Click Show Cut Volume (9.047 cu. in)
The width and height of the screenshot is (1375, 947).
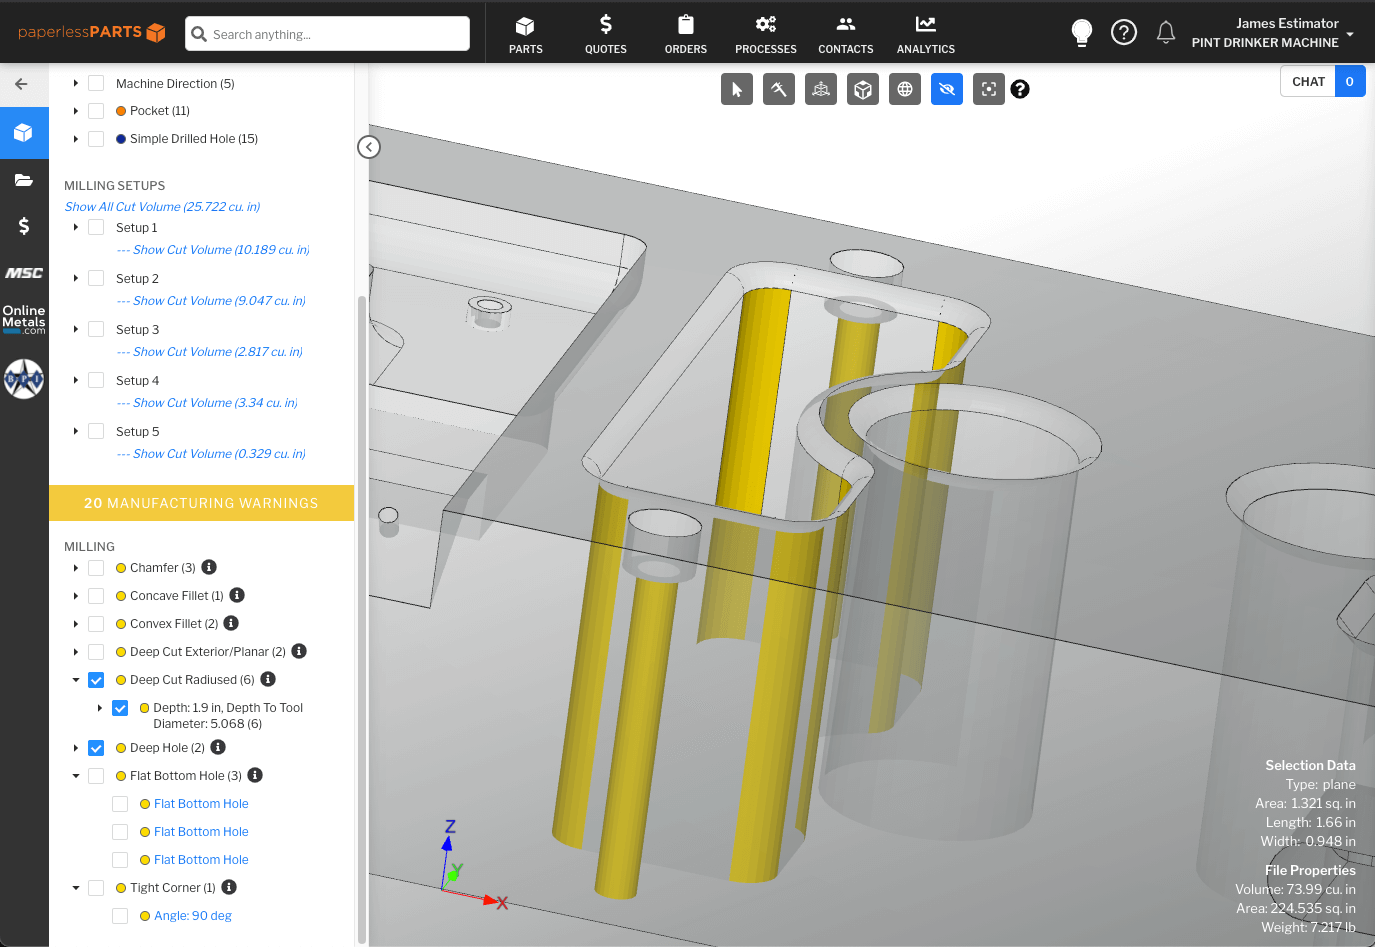tap(219, 301)
